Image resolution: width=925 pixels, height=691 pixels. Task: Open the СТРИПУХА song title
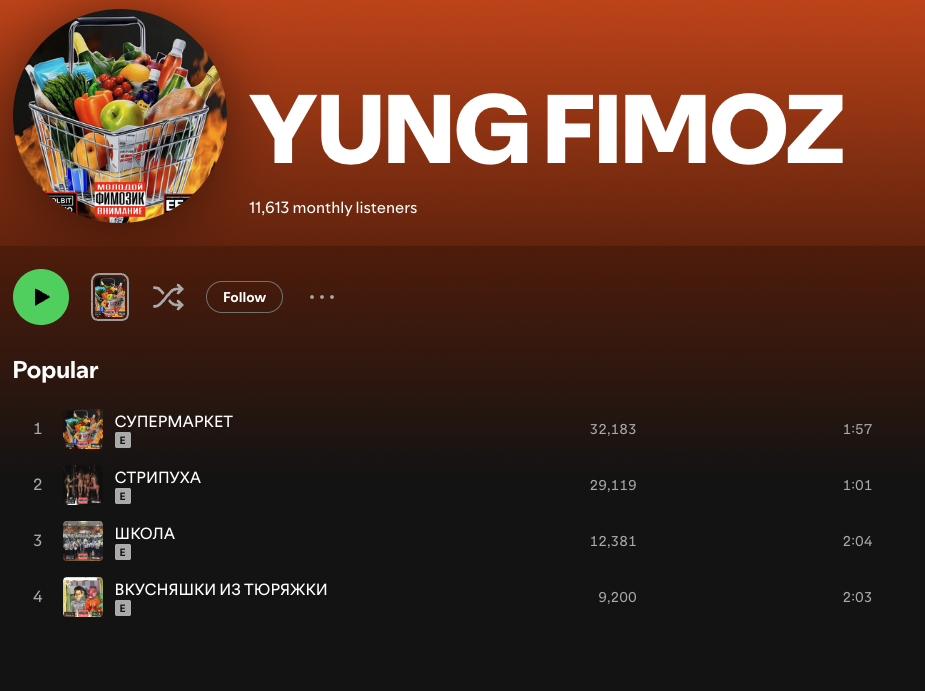pos(158,477)
